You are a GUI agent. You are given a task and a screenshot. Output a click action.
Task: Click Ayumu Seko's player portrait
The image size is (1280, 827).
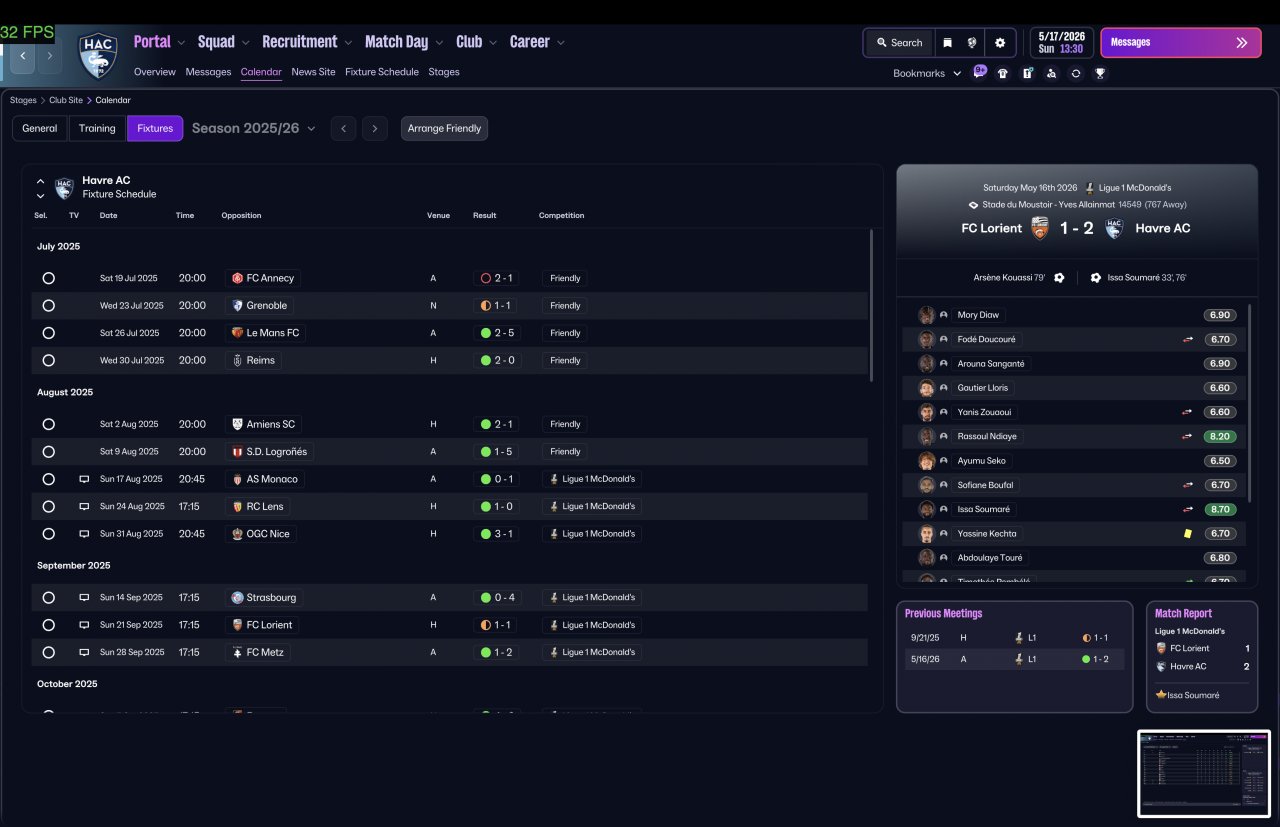click(x=927, y=461)
